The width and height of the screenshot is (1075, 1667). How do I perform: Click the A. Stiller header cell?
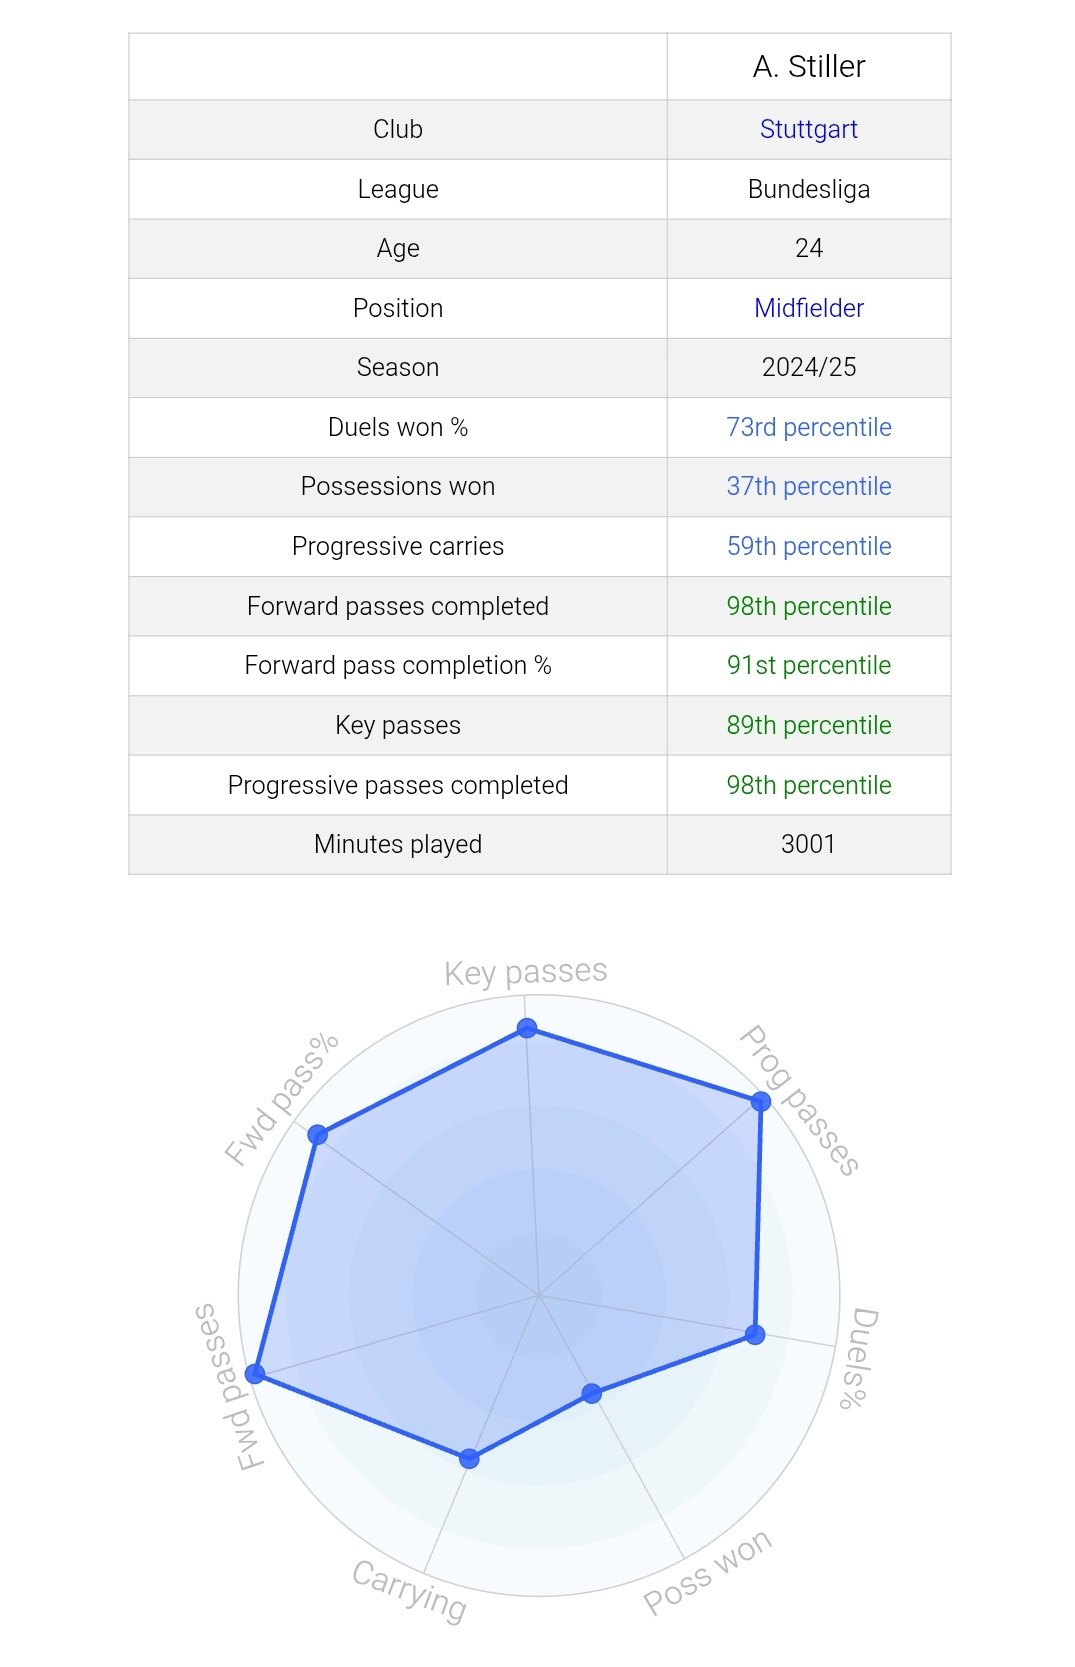click(809, 67)
